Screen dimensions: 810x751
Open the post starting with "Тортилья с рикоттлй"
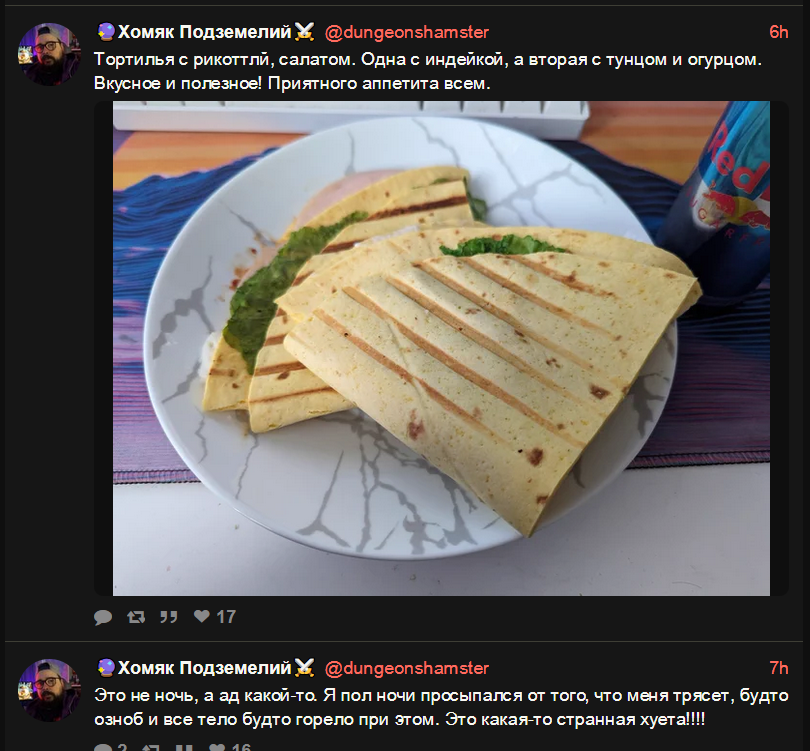tap(428, 71)
